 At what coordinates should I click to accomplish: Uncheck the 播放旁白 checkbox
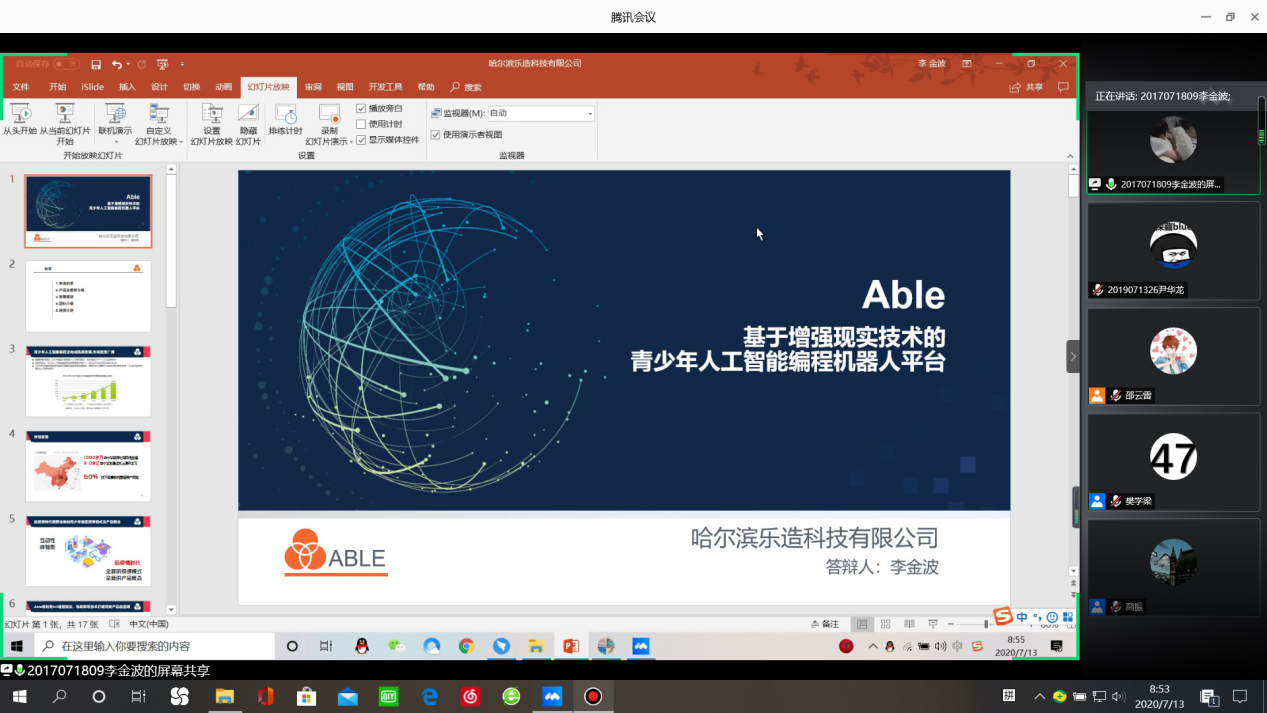[x=361, y=108]
